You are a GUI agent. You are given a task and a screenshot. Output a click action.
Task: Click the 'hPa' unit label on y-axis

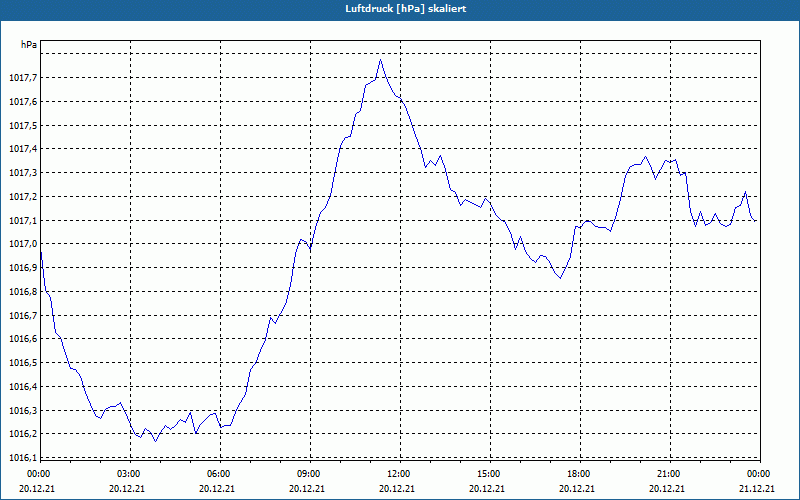click(x=29, y=45)
